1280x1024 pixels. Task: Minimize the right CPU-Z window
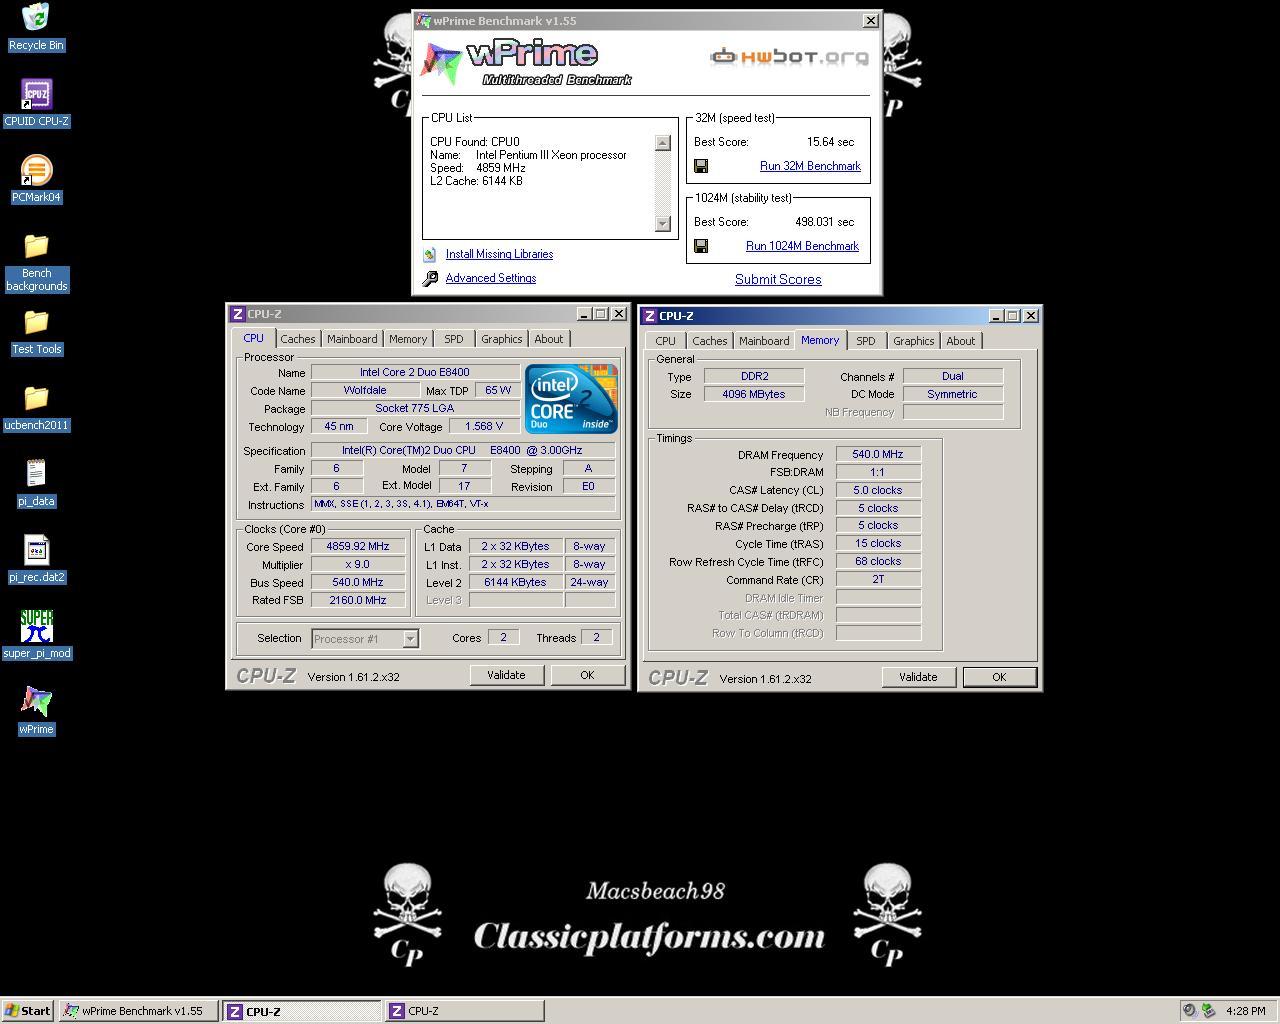(x=996, y=315)
